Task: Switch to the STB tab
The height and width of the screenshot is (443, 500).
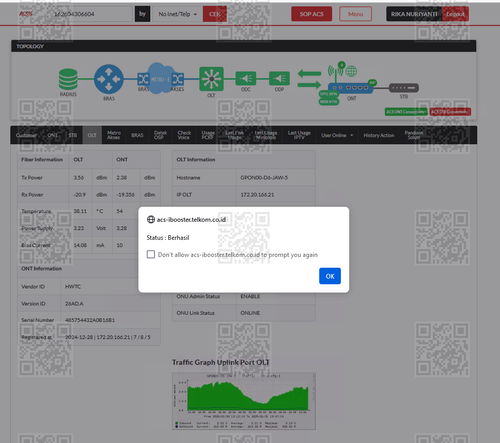Action: pos(73,135)
